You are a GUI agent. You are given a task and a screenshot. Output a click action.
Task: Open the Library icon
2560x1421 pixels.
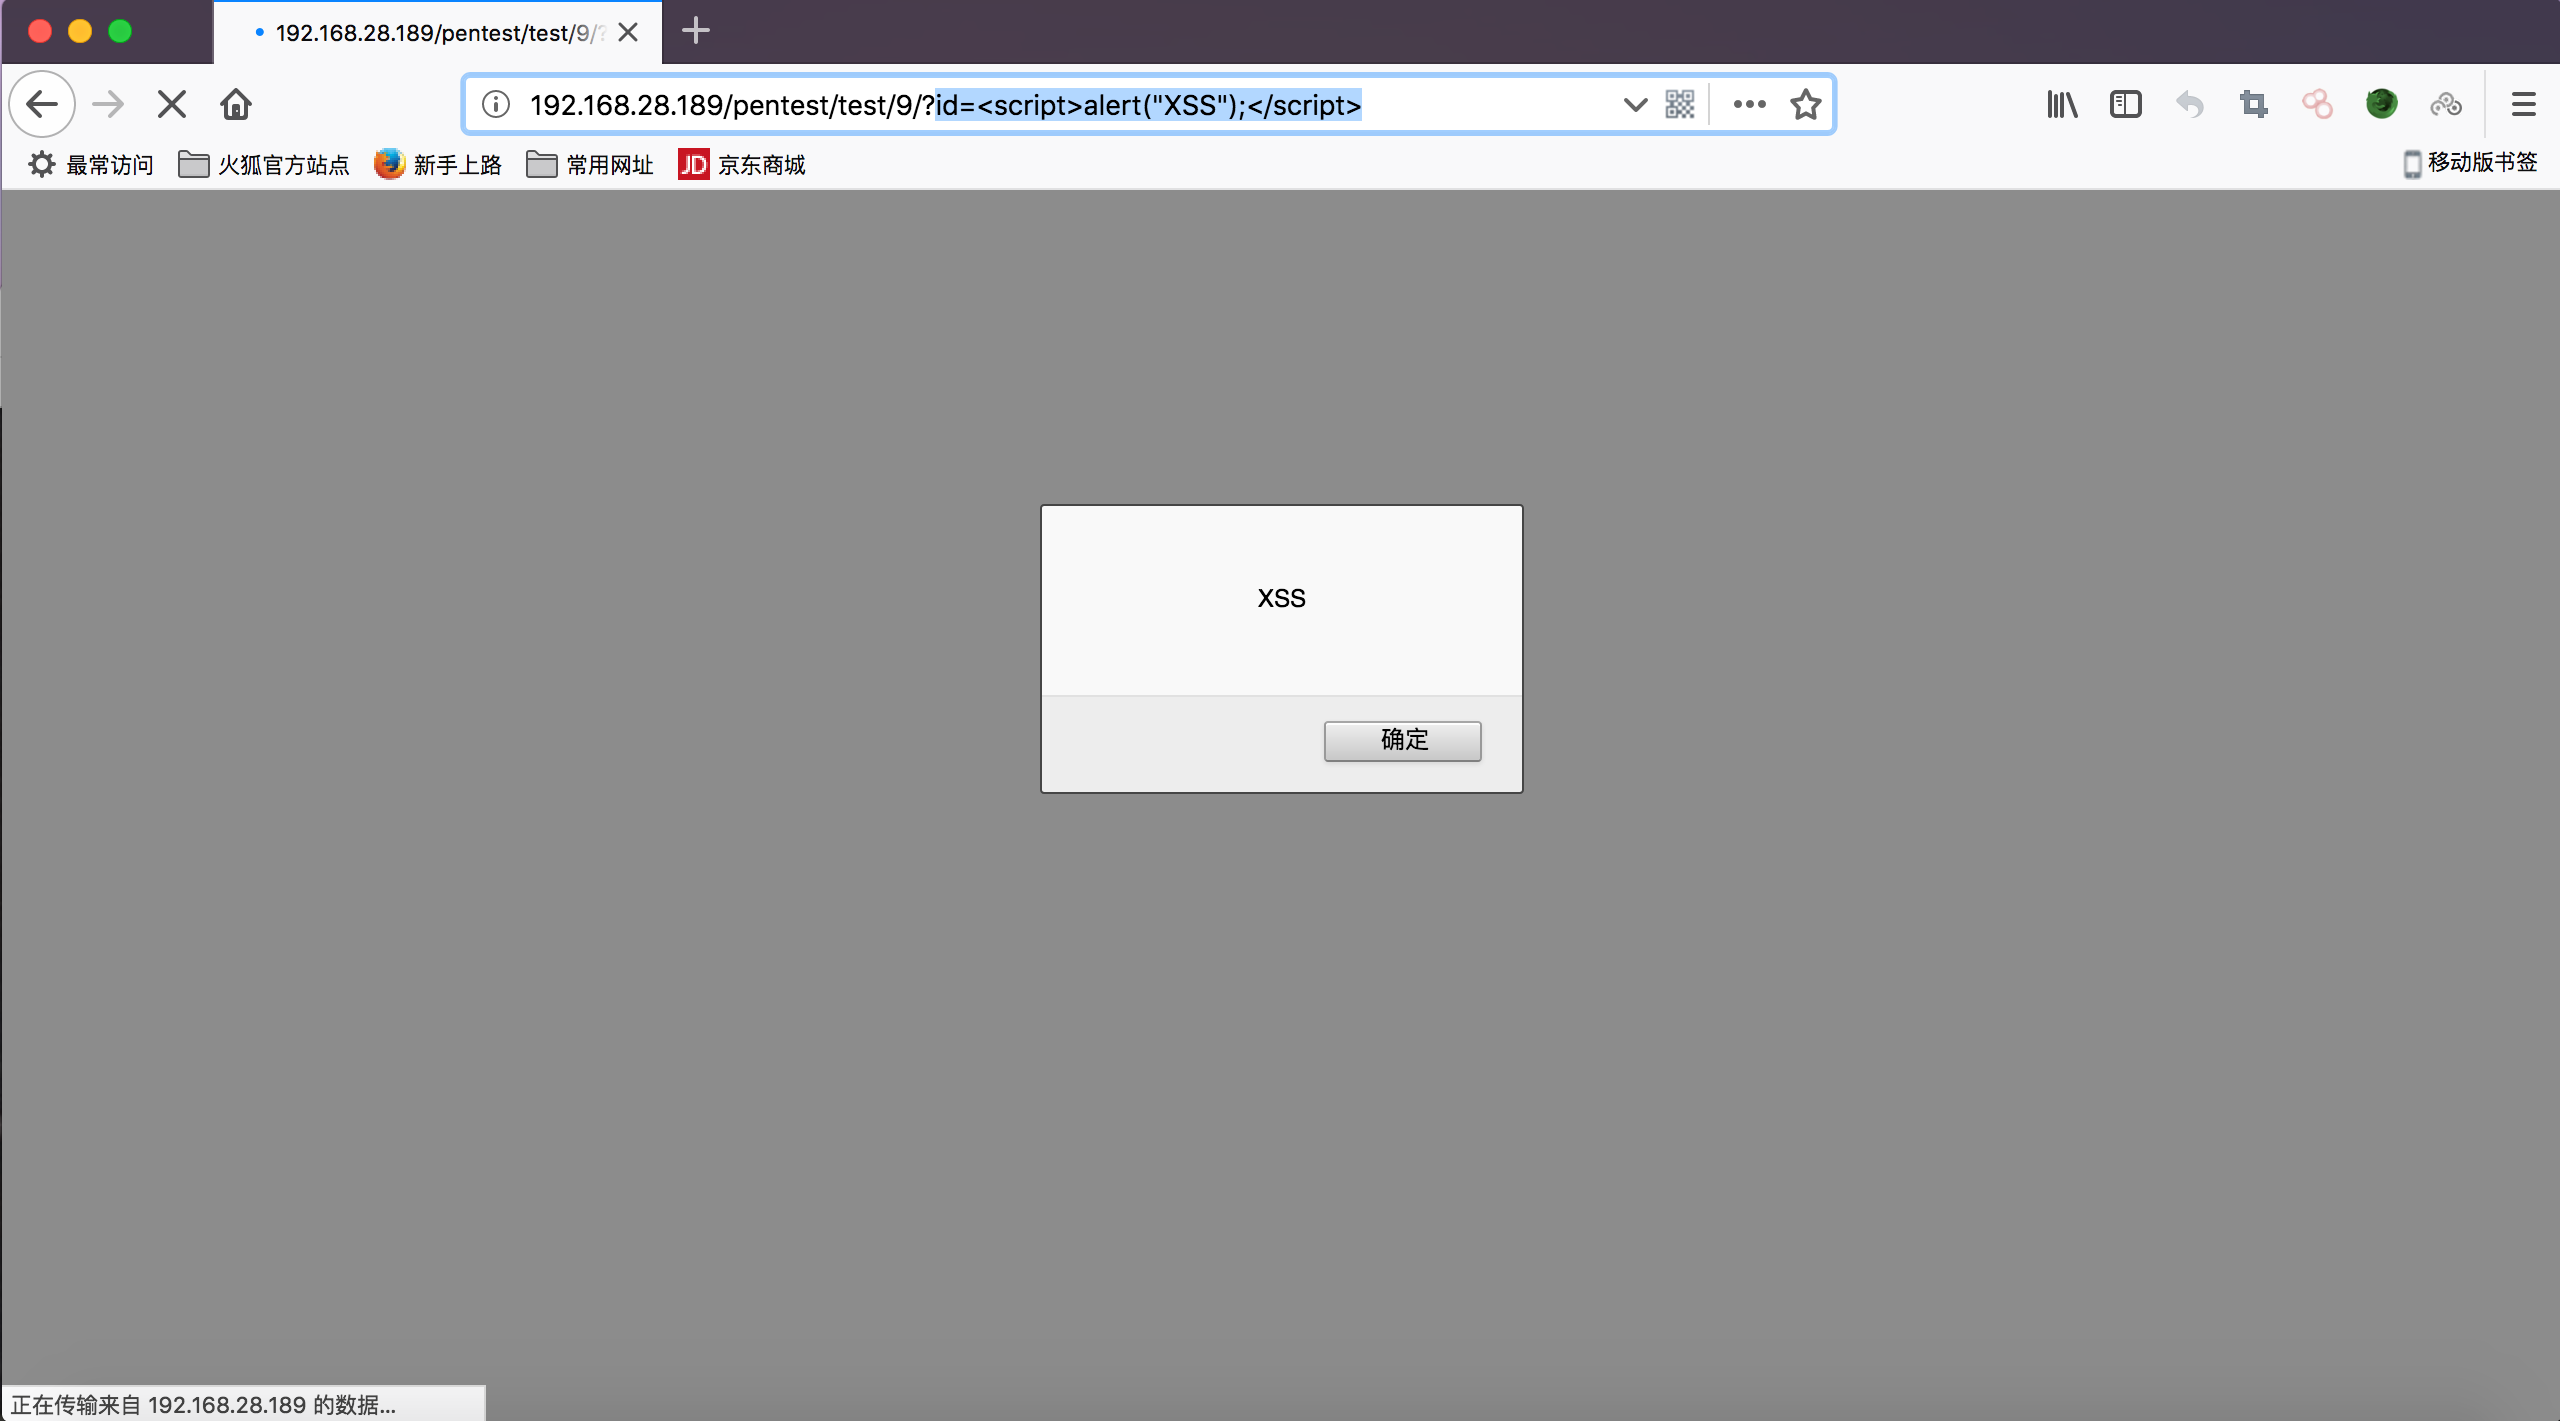2062,104
